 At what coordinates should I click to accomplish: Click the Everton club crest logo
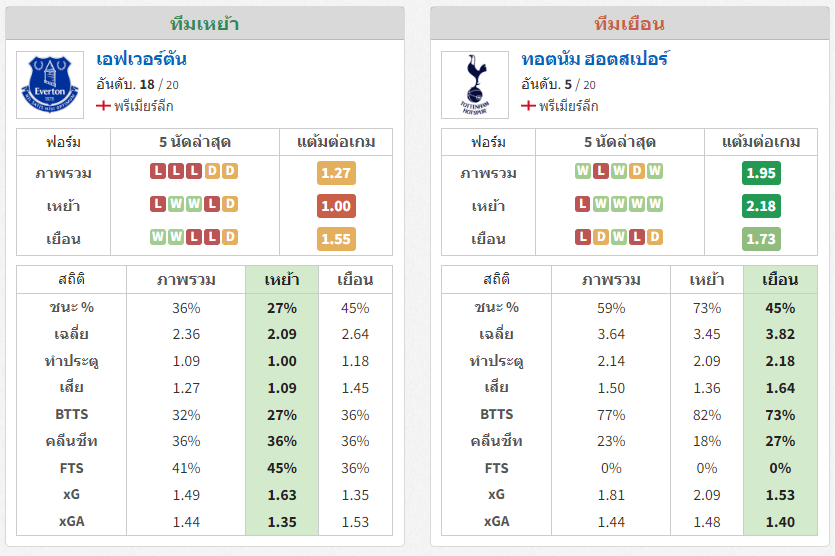50,85
